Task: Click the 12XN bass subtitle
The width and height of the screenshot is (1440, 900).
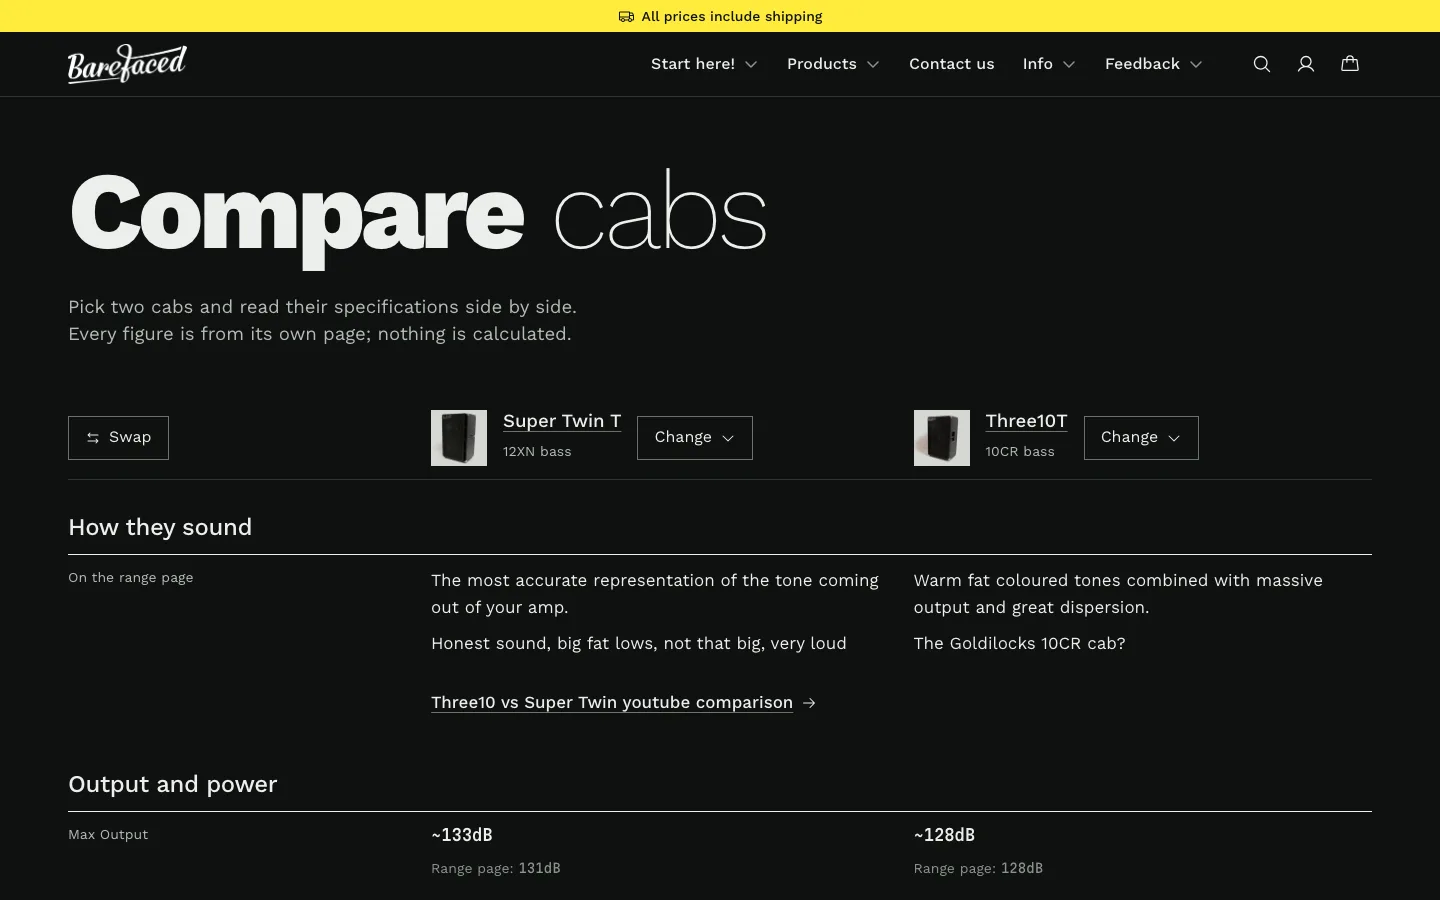Action: [x=537, y=452]
